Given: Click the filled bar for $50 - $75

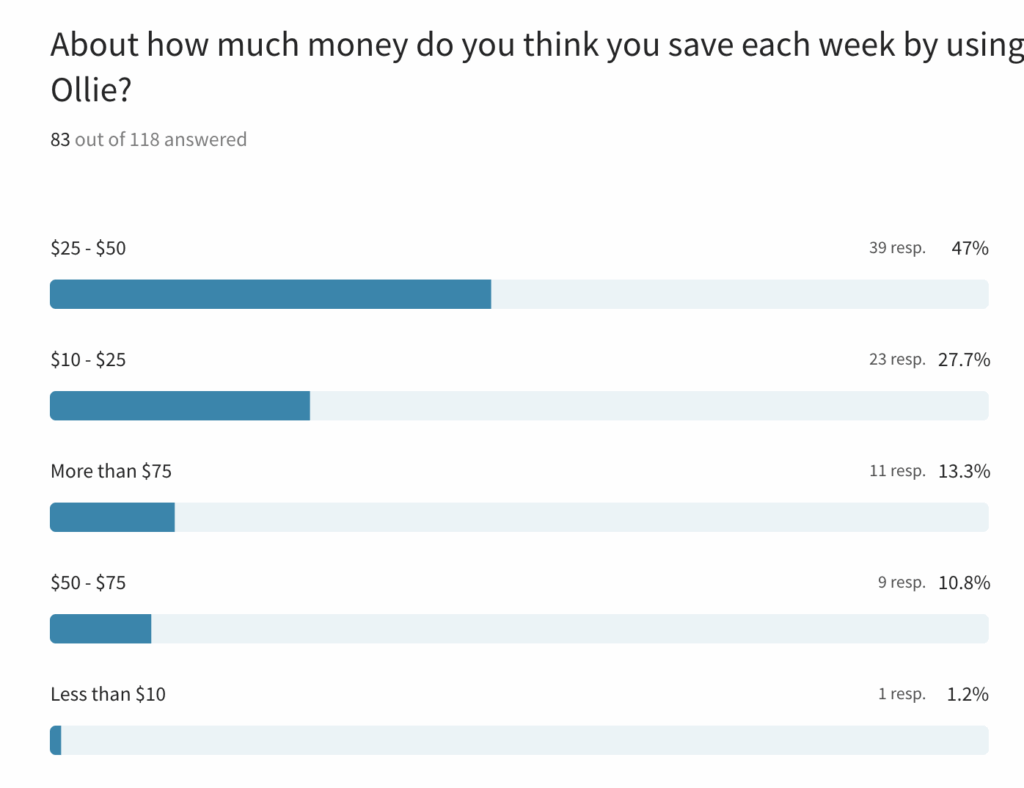Looking at the screenshot, I should pos(100,629).
